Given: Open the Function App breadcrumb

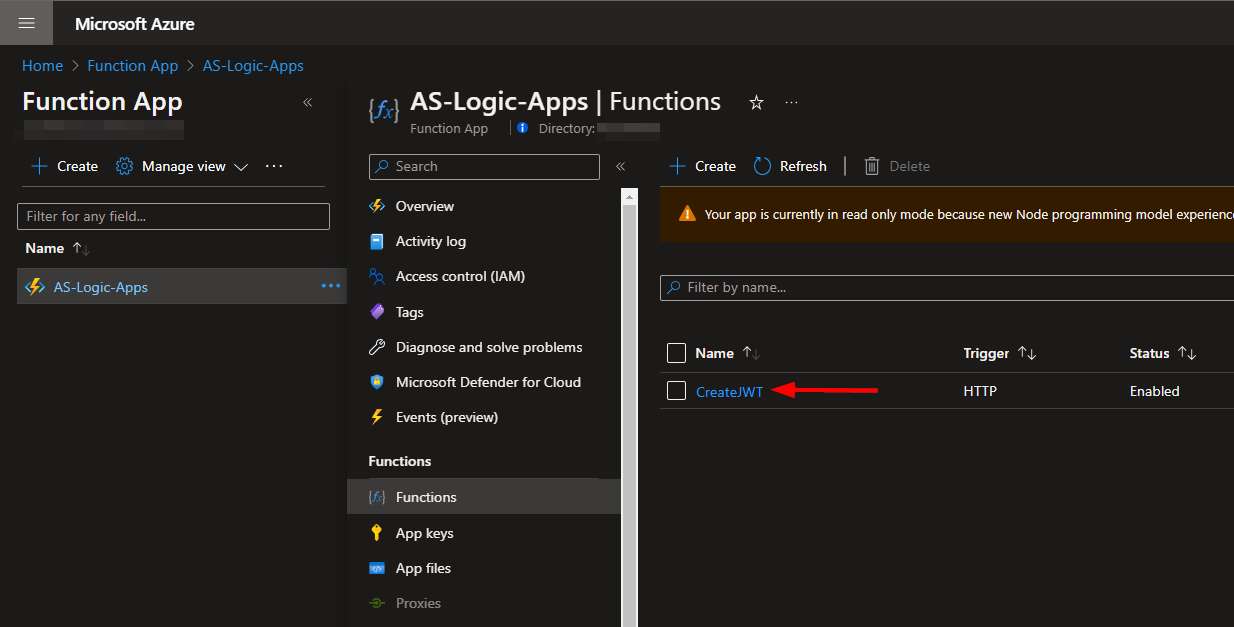Looking at the screenshot, I should point(133,66).
